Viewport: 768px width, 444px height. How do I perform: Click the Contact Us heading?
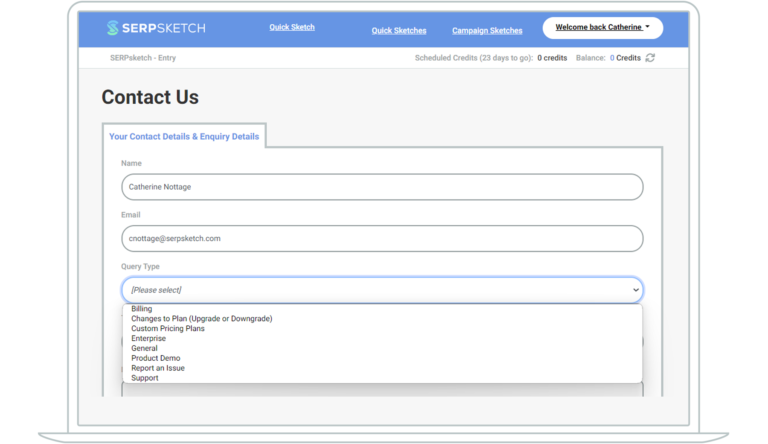150,97
